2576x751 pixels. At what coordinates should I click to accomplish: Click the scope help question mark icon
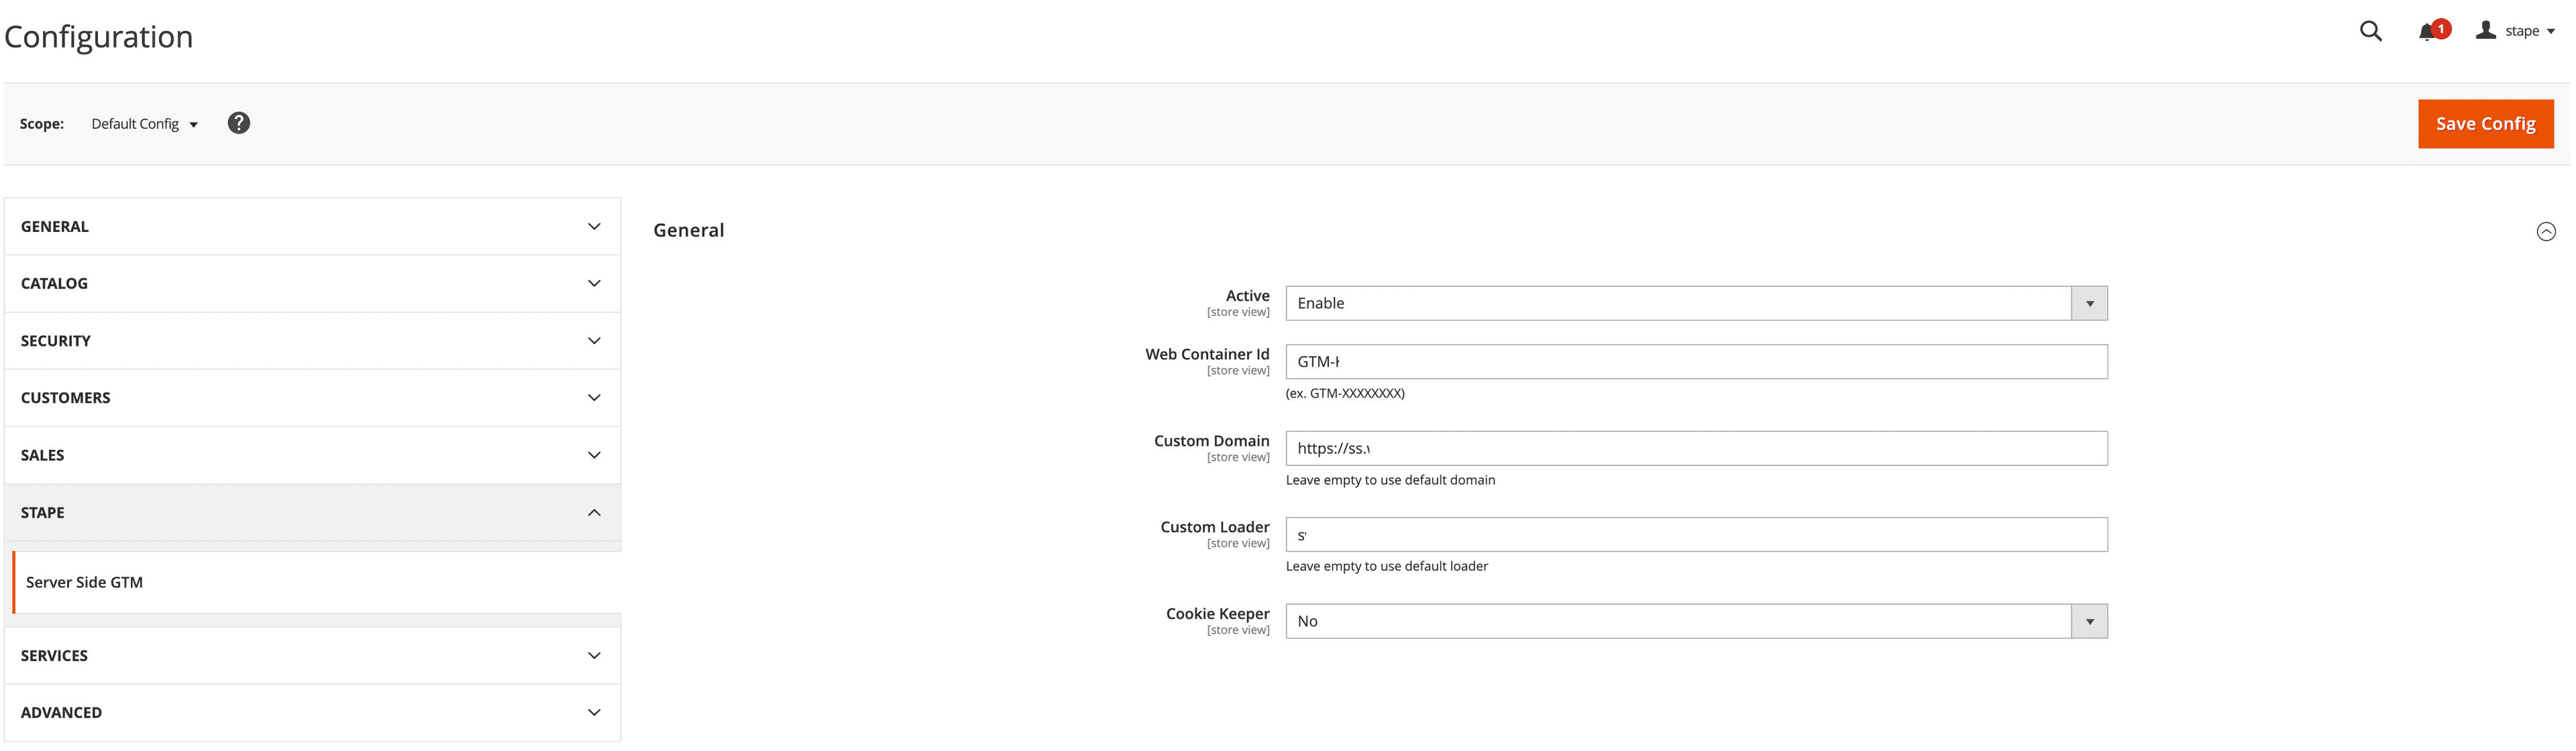pos(238,122)
